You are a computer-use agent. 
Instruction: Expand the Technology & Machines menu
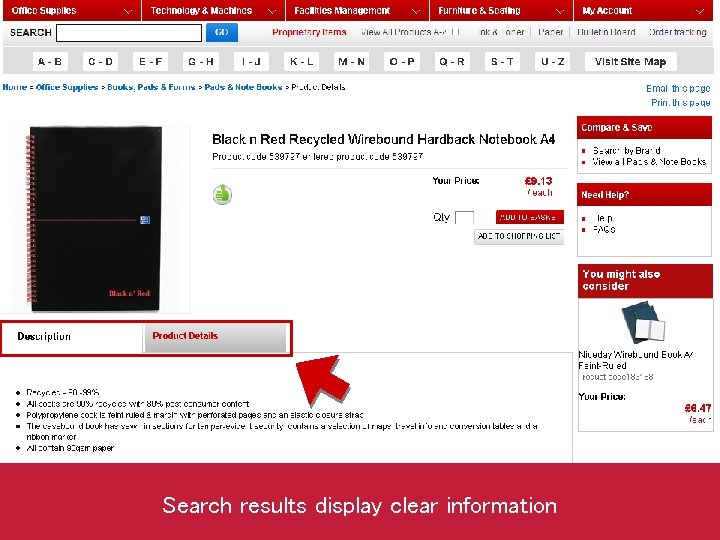[x=214, y=11]
